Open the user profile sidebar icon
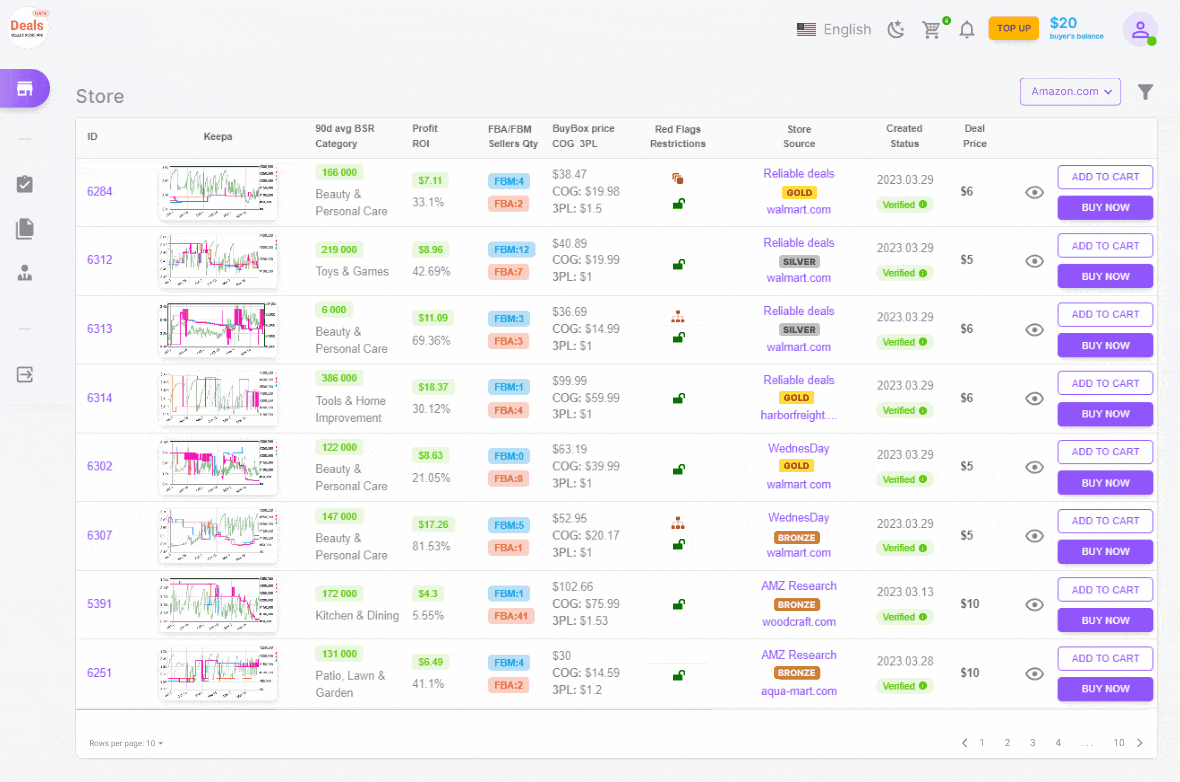Image resolution: width=1180 pixels, height=782 pixels. (x=25, y=273)
